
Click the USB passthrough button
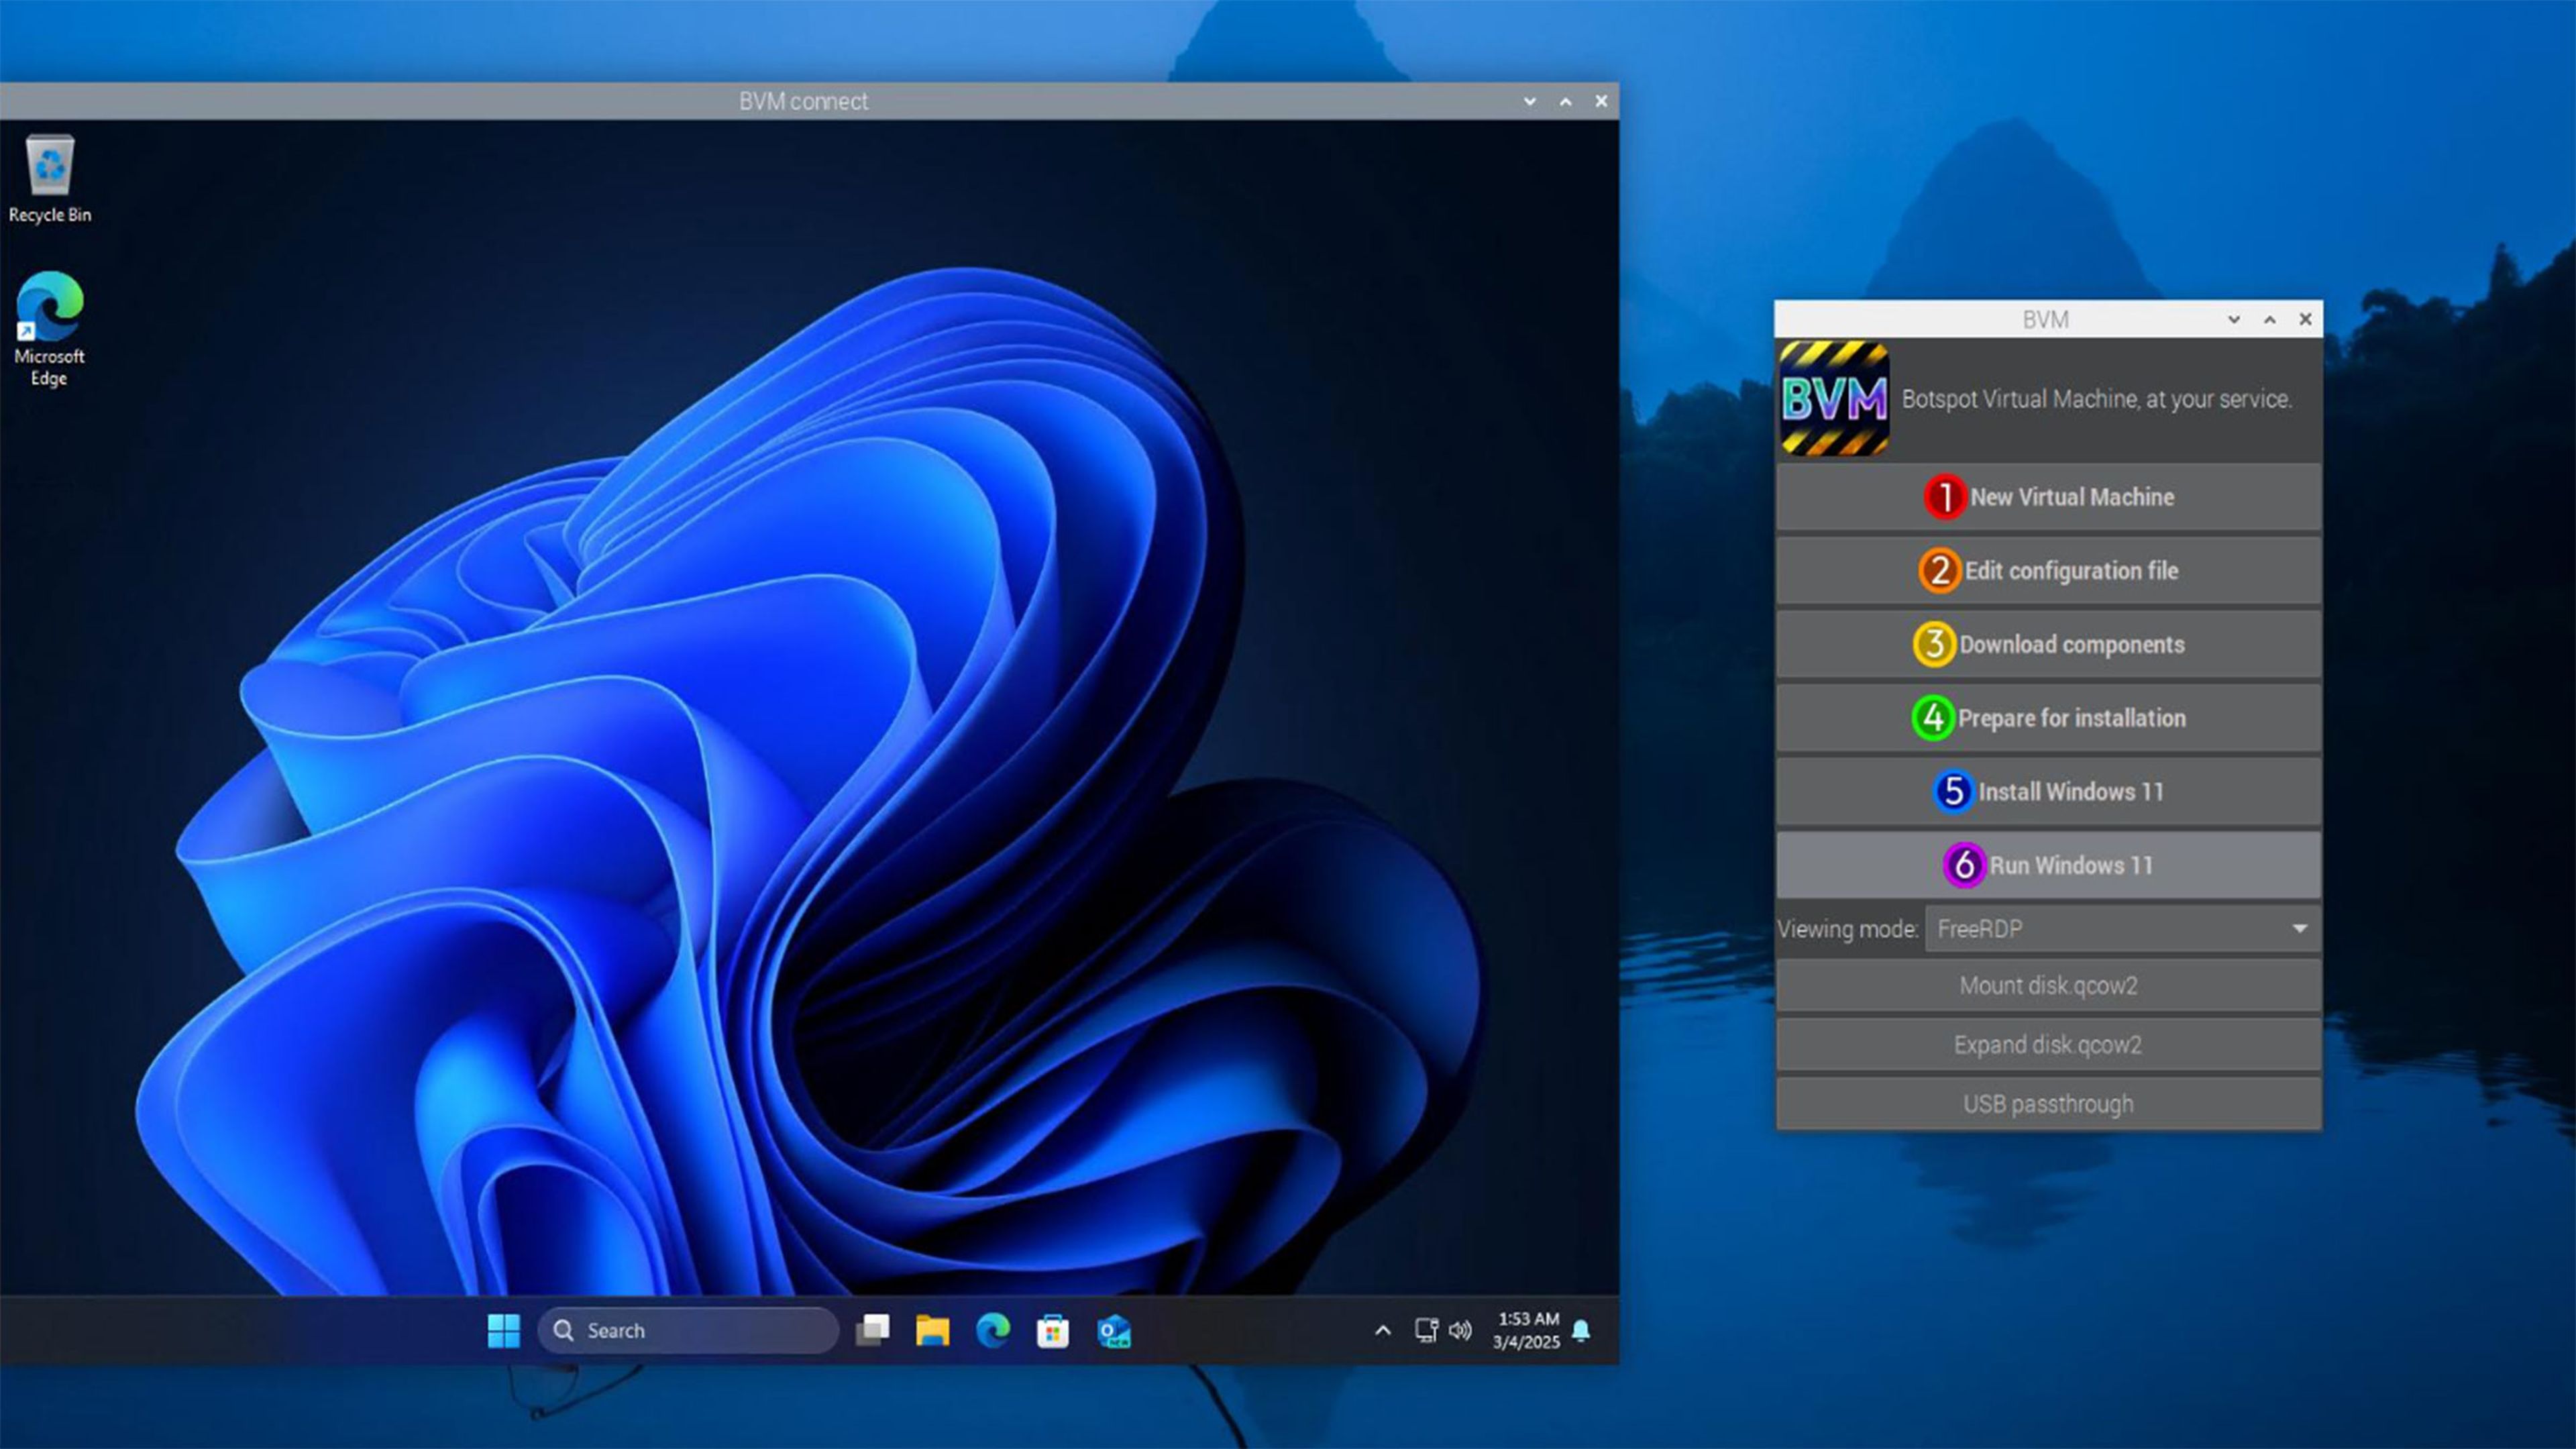click(x=2048, y=1104)
